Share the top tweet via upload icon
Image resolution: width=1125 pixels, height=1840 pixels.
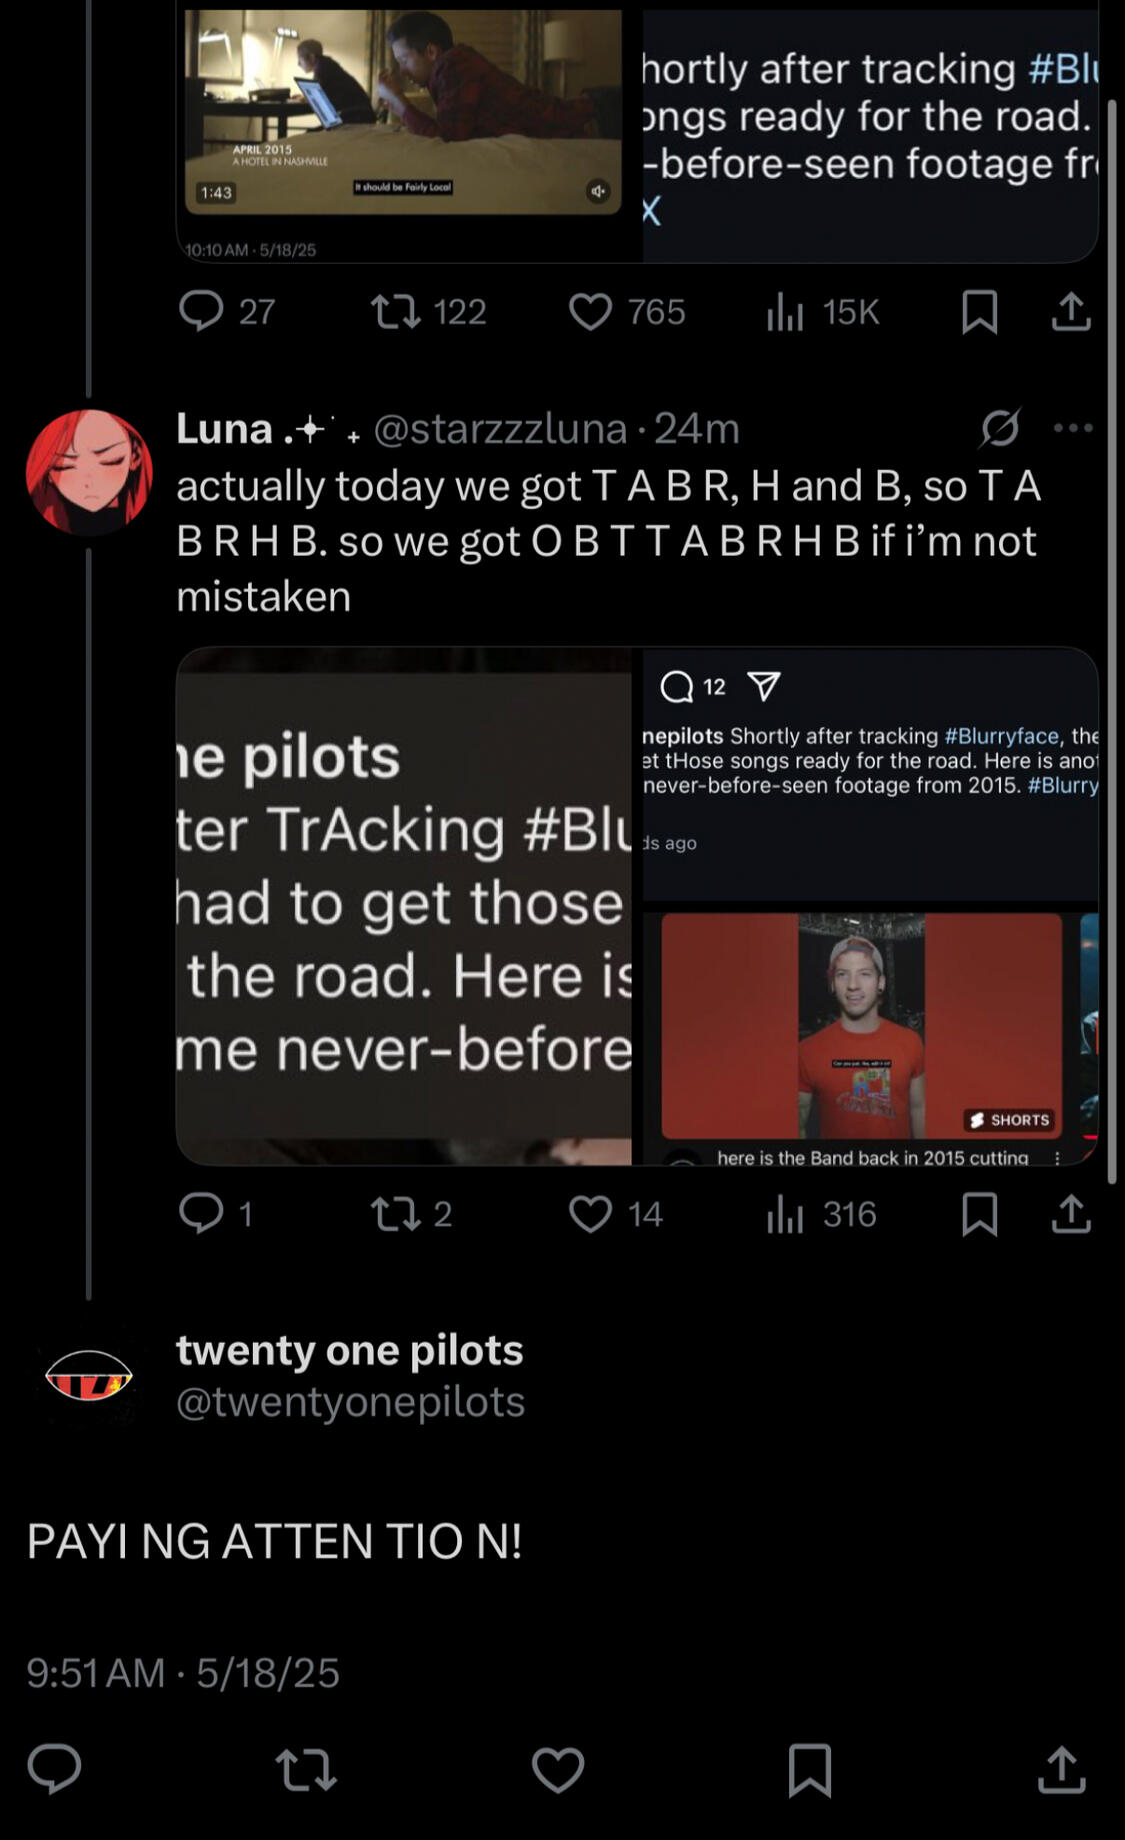(x=1071, y=311)
